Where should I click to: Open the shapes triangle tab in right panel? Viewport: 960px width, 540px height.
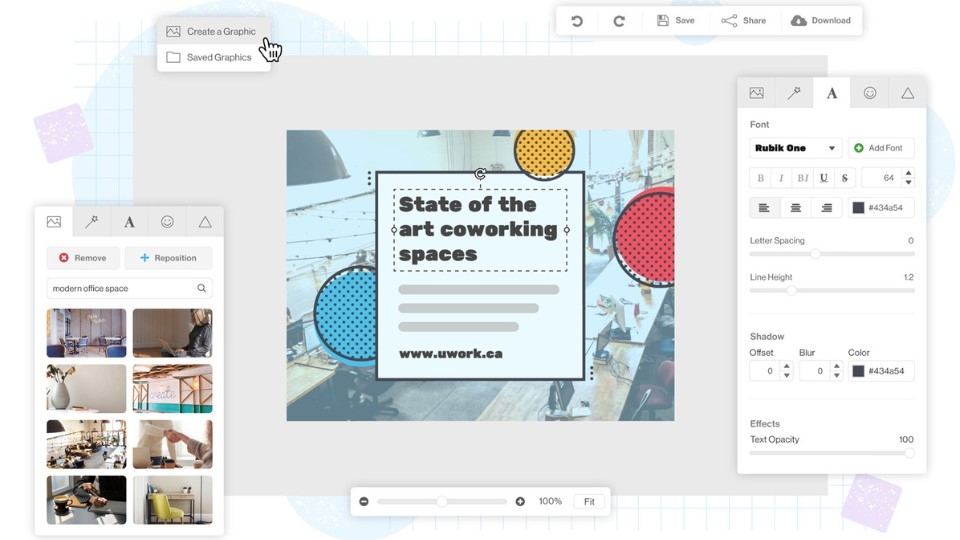point(907,93)
